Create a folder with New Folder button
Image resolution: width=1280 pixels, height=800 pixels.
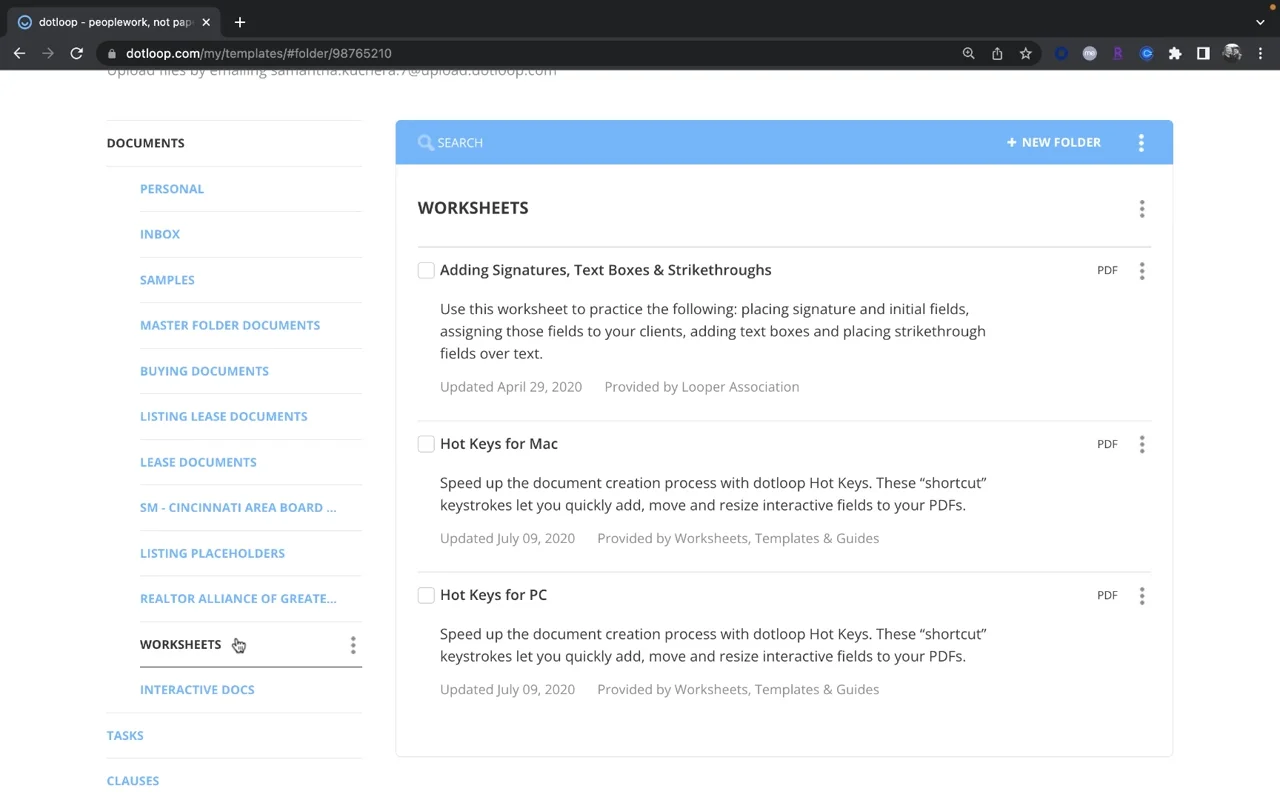1054,143
